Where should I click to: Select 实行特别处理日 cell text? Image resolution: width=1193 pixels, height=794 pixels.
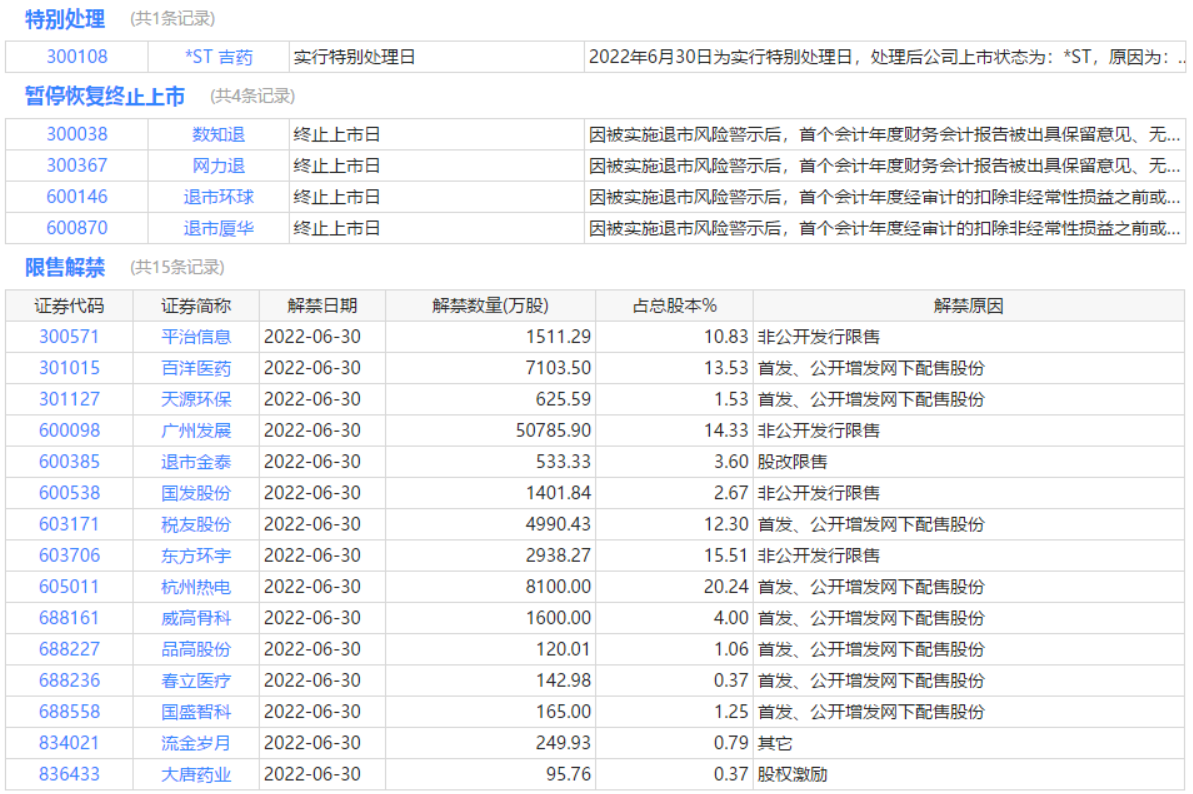pos(355,57)
